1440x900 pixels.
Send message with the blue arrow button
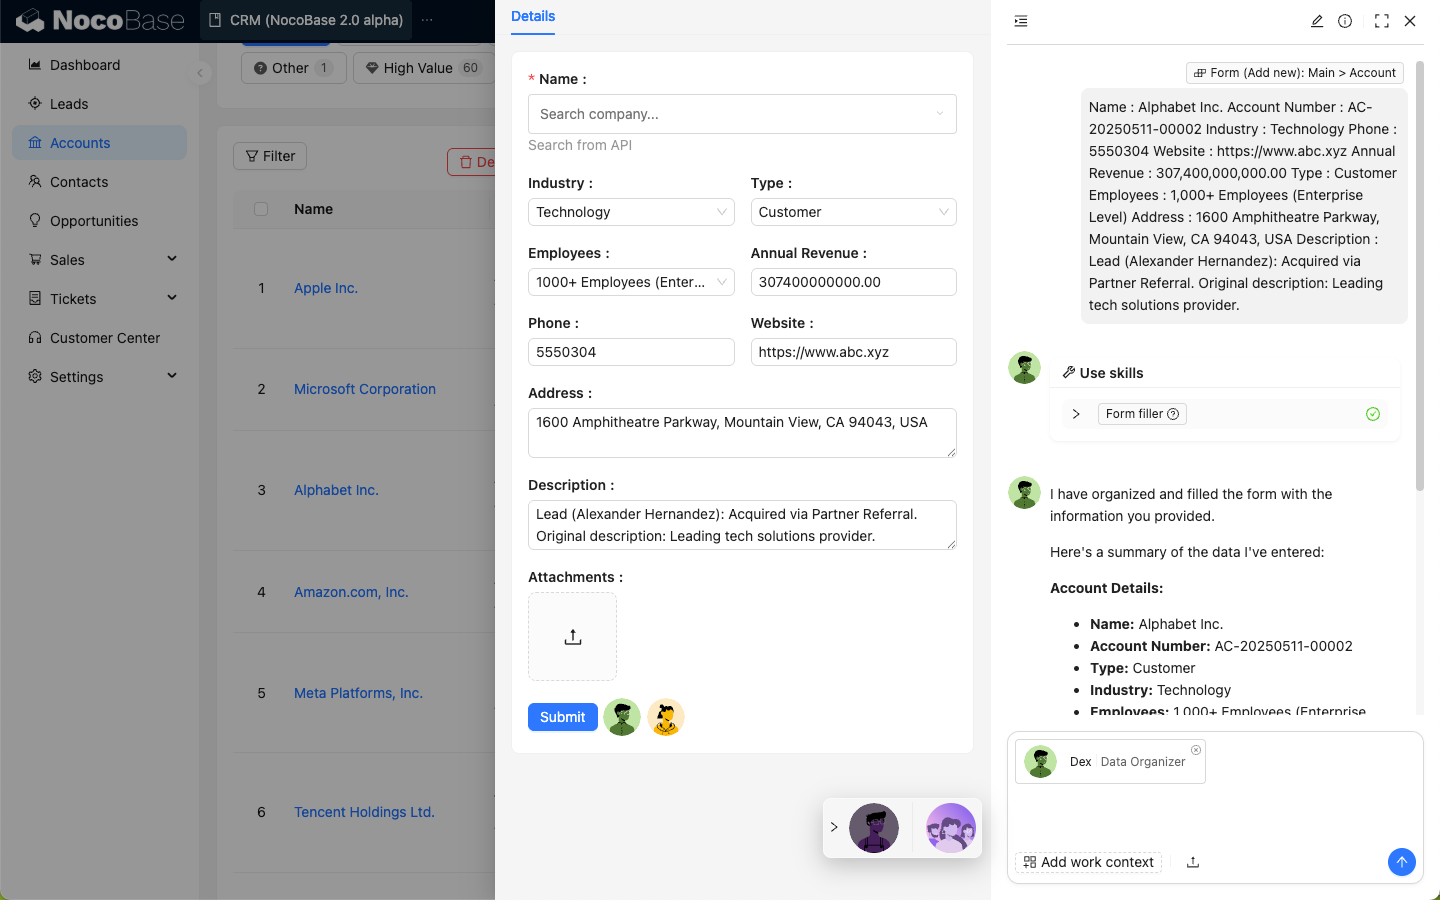1401,862
